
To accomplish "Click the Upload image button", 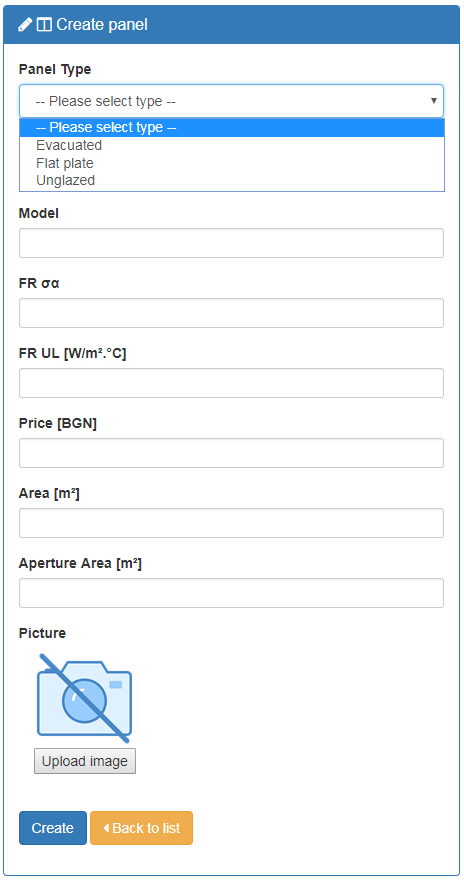I will (x=85, y=761).
